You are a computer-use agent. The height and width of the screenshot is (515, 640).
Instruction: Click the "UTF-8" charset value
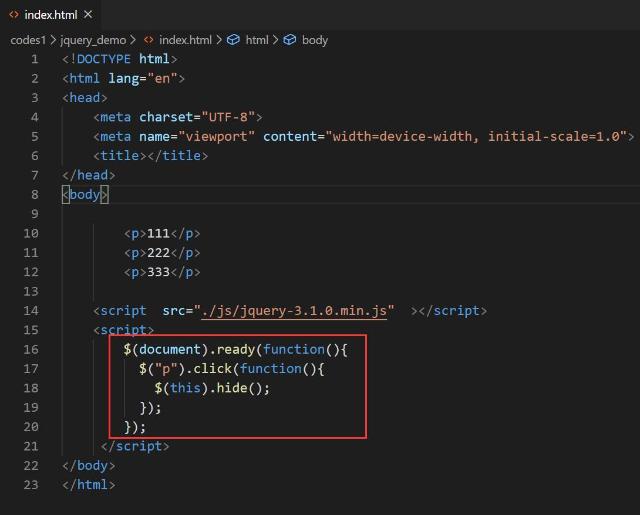coord(232,117)
